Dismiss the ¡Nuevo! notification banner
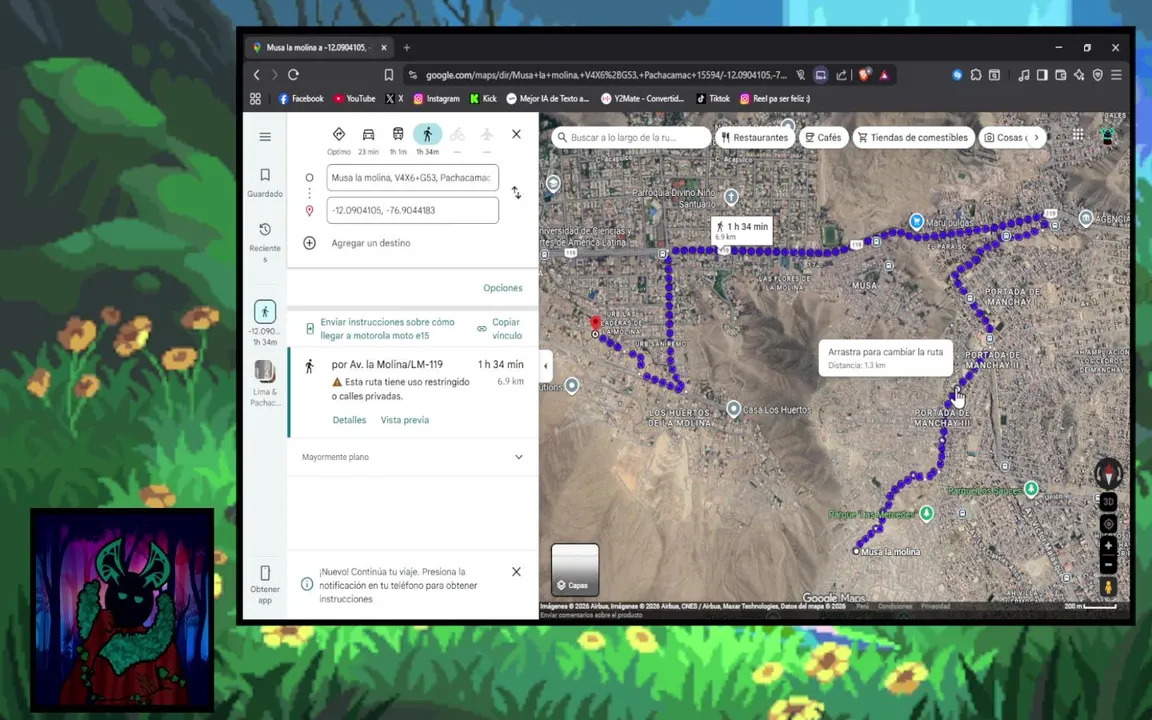The height and width of the screenshot is (720, 1152). point(516,572)
